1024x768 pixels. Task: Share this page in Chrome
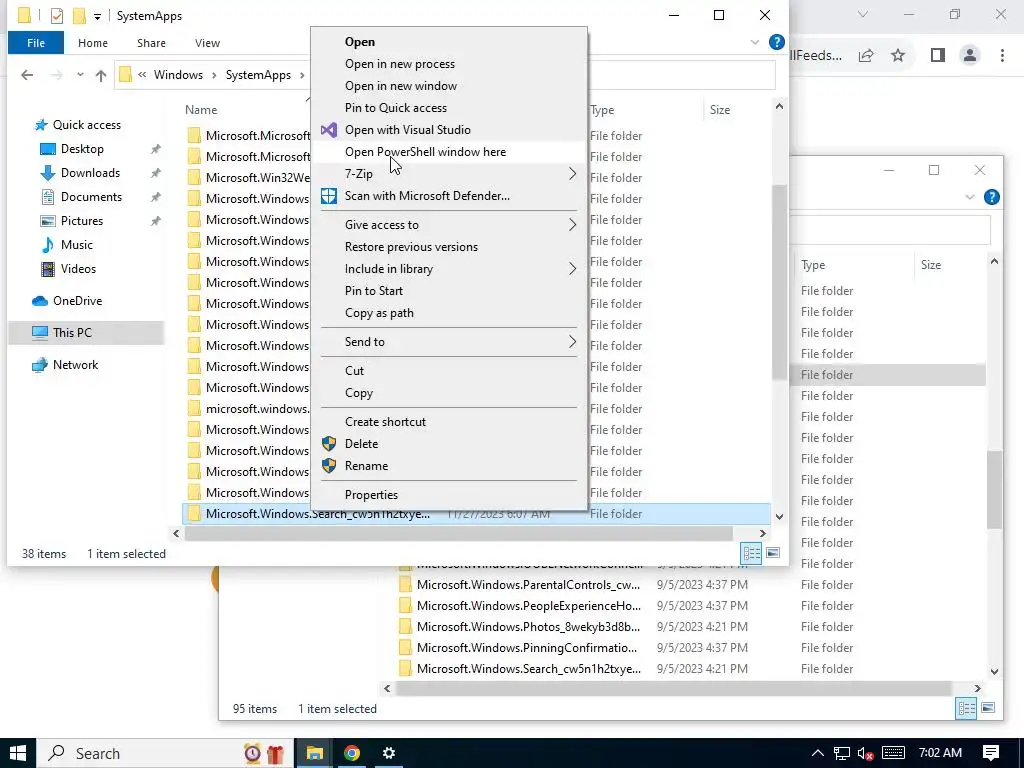click(x=867, y=56)
